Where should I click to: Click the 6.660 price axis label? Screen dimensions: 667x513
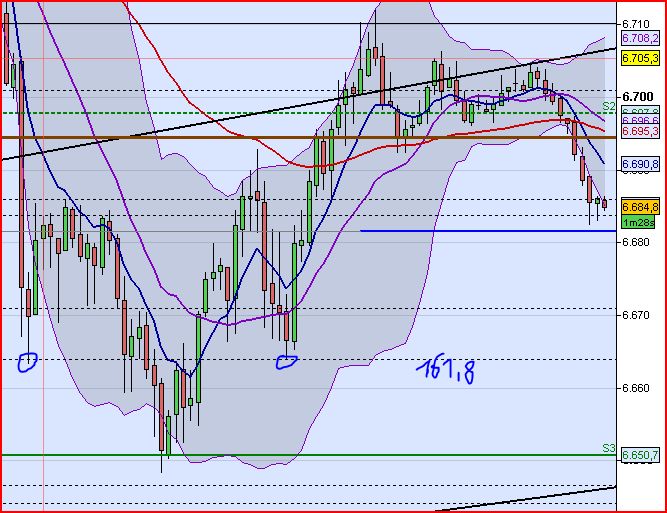tap(636, 388)
